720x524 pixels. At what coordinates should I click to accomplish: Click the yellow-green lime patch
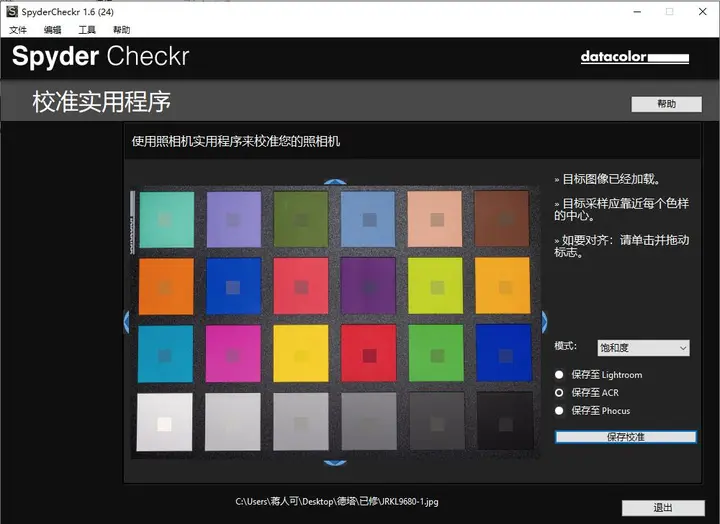[435, 286]
